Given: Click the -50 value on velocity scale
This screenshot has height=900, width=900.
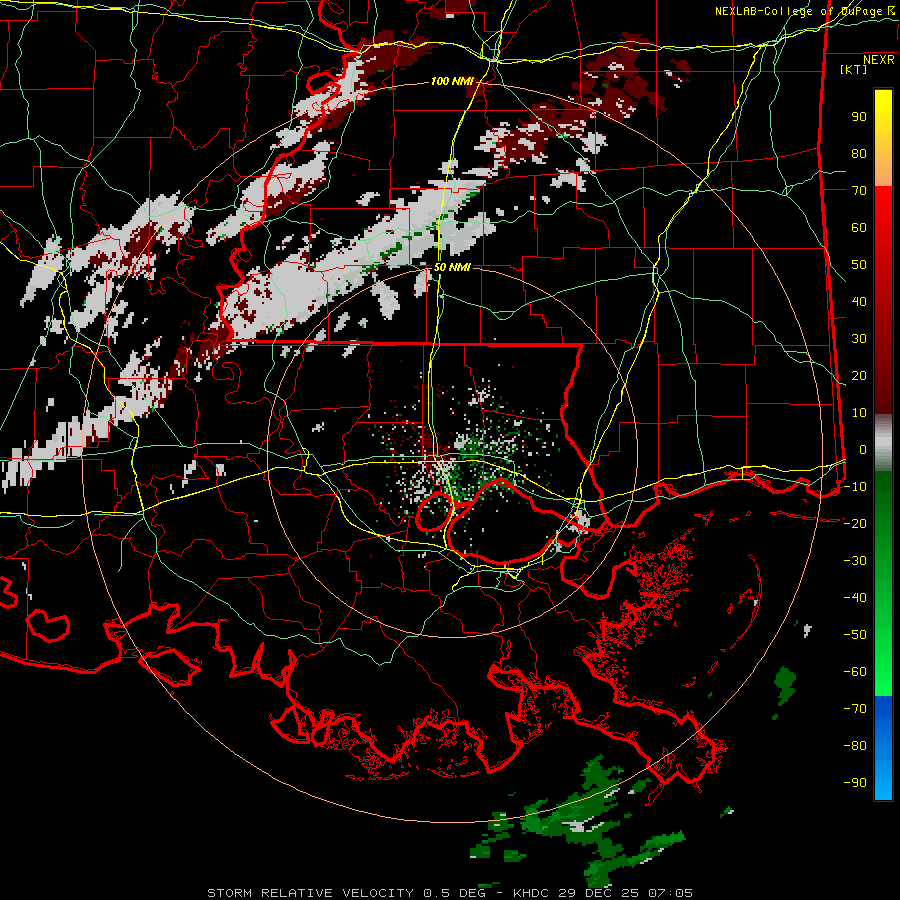Looking at the screenshot, I should (855, 635).
